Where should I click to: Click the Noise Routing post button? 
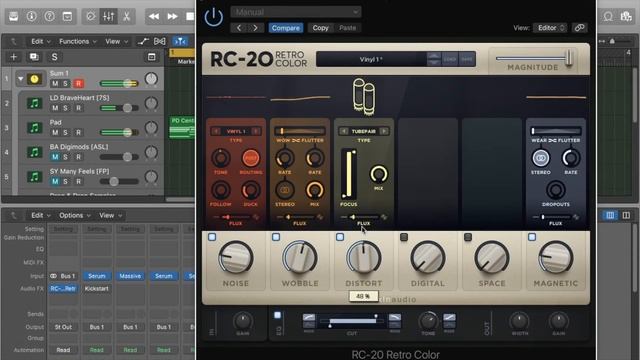[251, 158]
